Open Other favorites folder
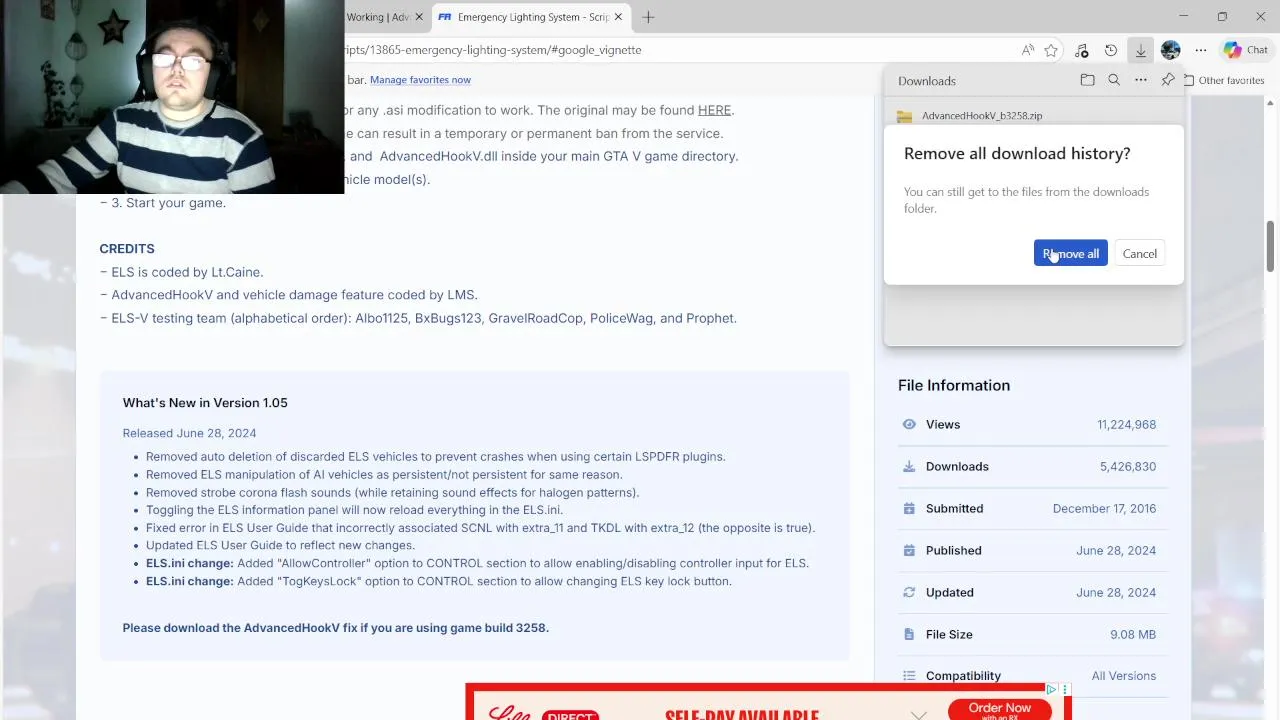The height and width of the screenshot is (720, 1280). tap(1224, 80)
